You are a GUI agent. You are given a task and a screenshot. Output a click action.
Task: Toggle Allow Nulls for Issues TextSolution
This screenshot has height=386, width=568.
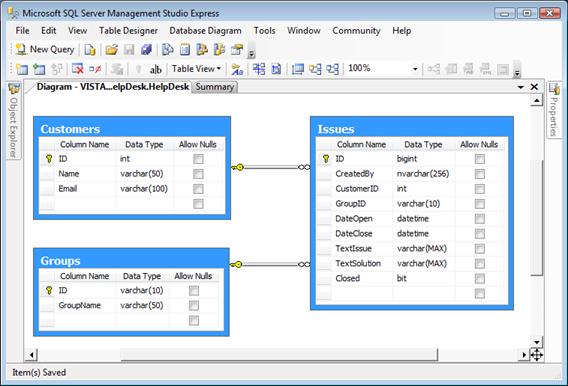click(480, 264)
